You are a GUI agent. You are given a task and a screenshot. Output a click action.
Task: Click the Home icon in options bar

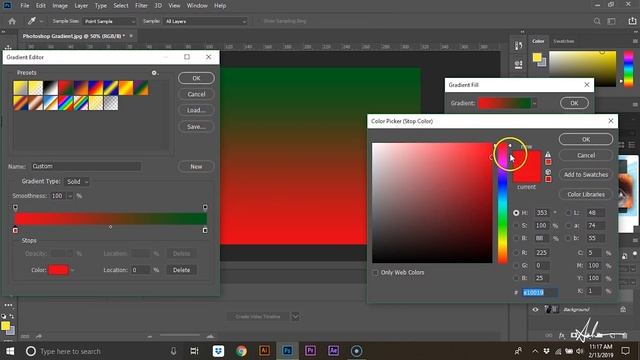click(x=12, y=21)
